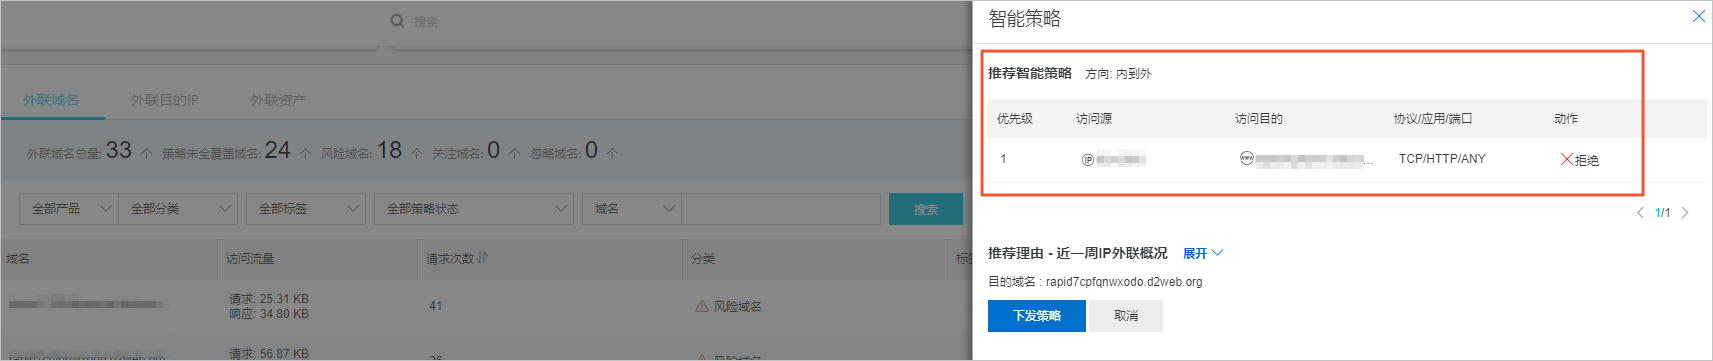The height and width of the screenshot is (361, 1713).
Task: Focus the domain filter text field
Action: point(781,208)
